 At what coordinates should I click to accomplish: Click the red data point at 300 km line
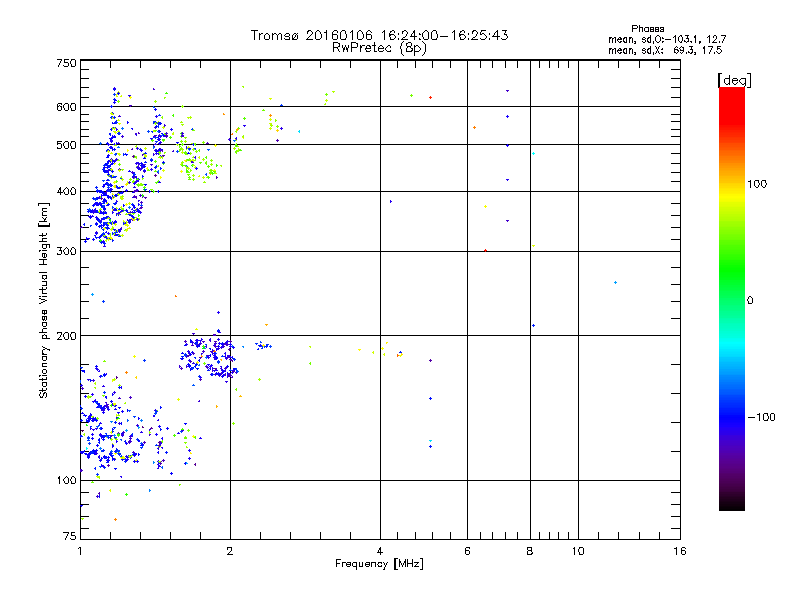pyautogui.click(x=485, y=251)
